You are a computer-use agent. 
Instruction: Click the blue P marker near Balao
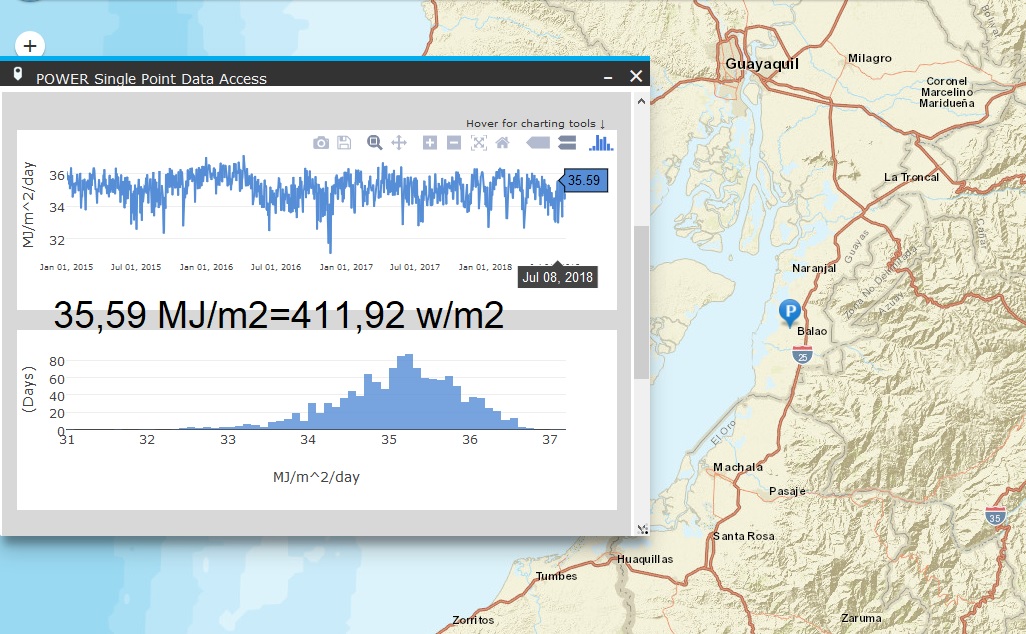(x=789, y=312)
